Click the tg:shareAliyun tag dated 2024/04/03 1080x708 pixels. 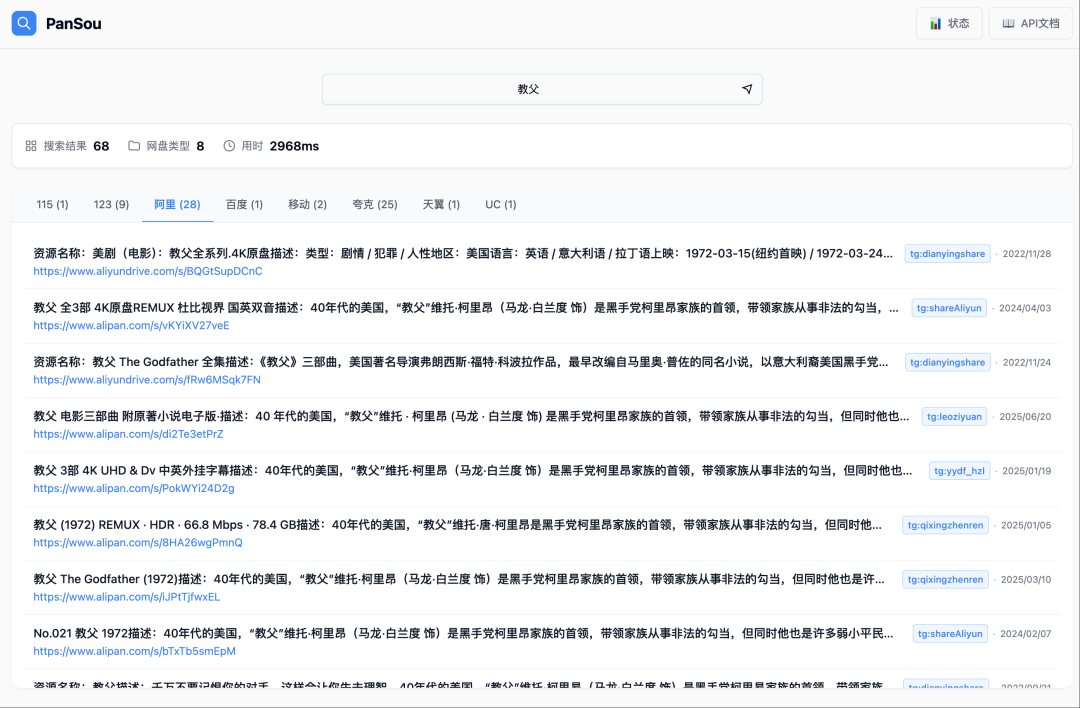948,307
